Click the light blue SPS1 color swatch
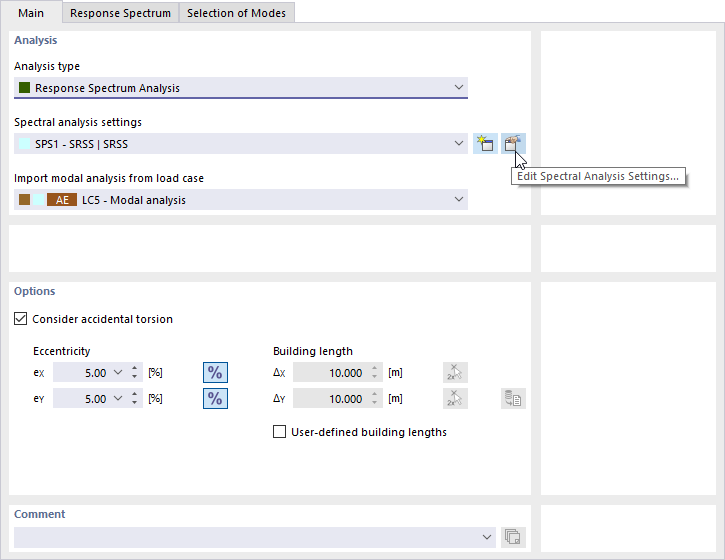The image size is (725, 560). 25,144
